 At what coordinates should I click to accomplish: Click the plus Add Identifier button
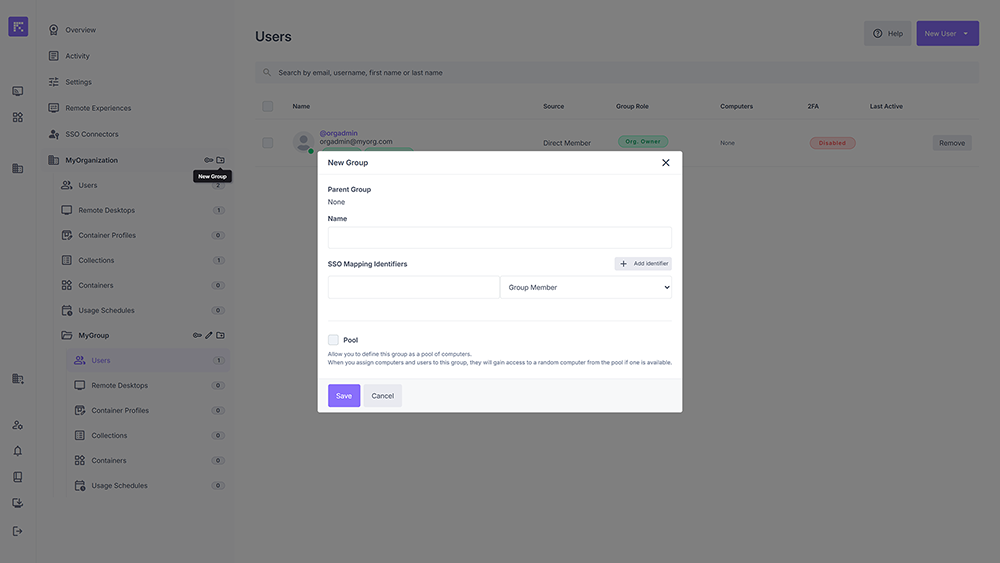[x=643, y=264]
